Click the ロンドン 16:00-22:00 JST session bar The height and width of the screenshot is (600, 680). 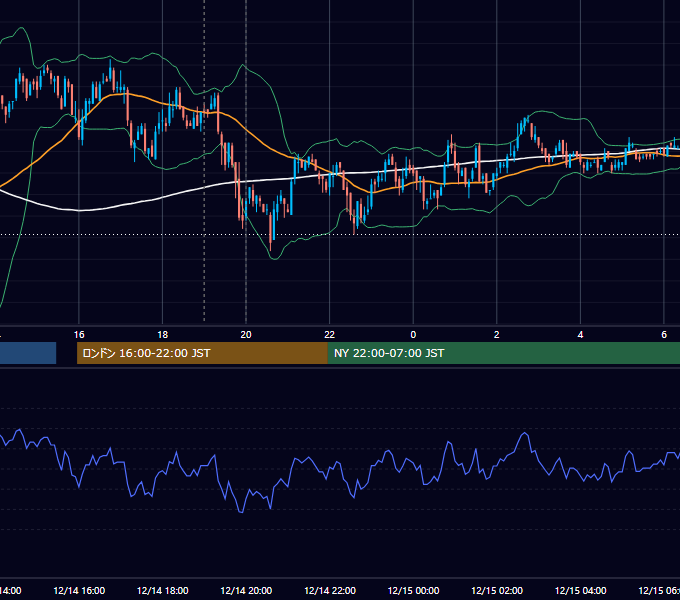(x=202, y=353)
